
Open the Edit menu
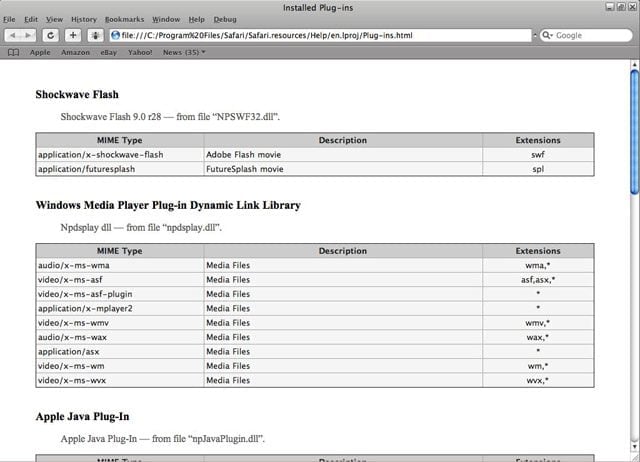point(31,19)
